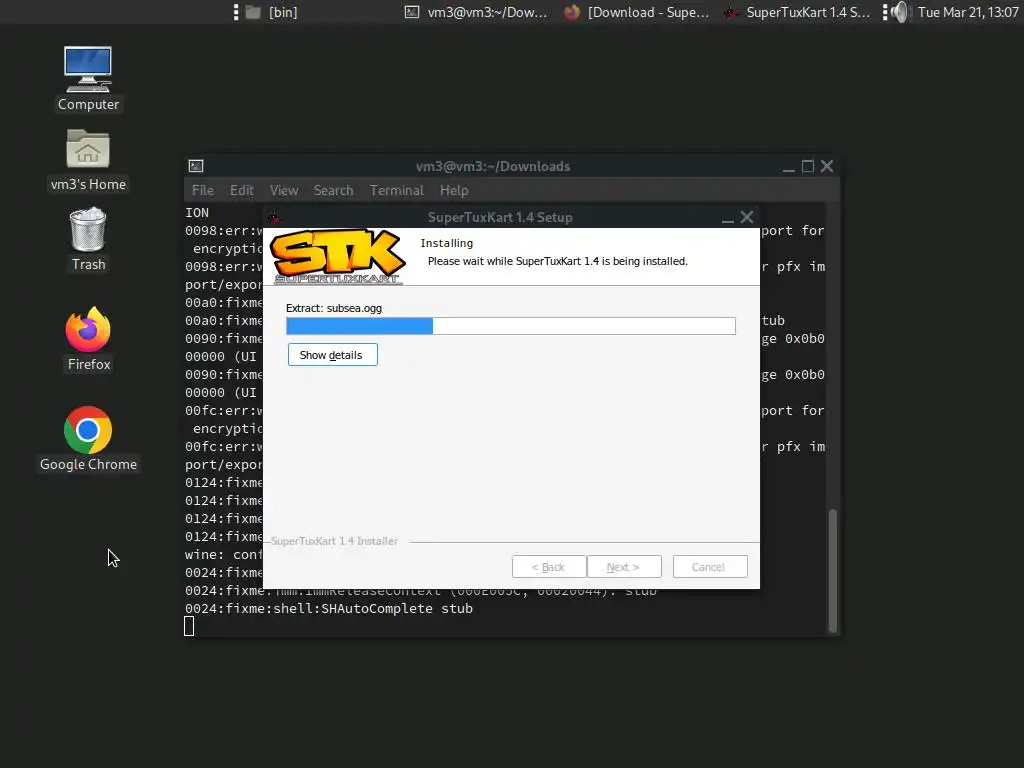The image size is (1024, 768).
Task: Click the terminal line 'SHAutoComplete stub'
Action: pos(328,608)
